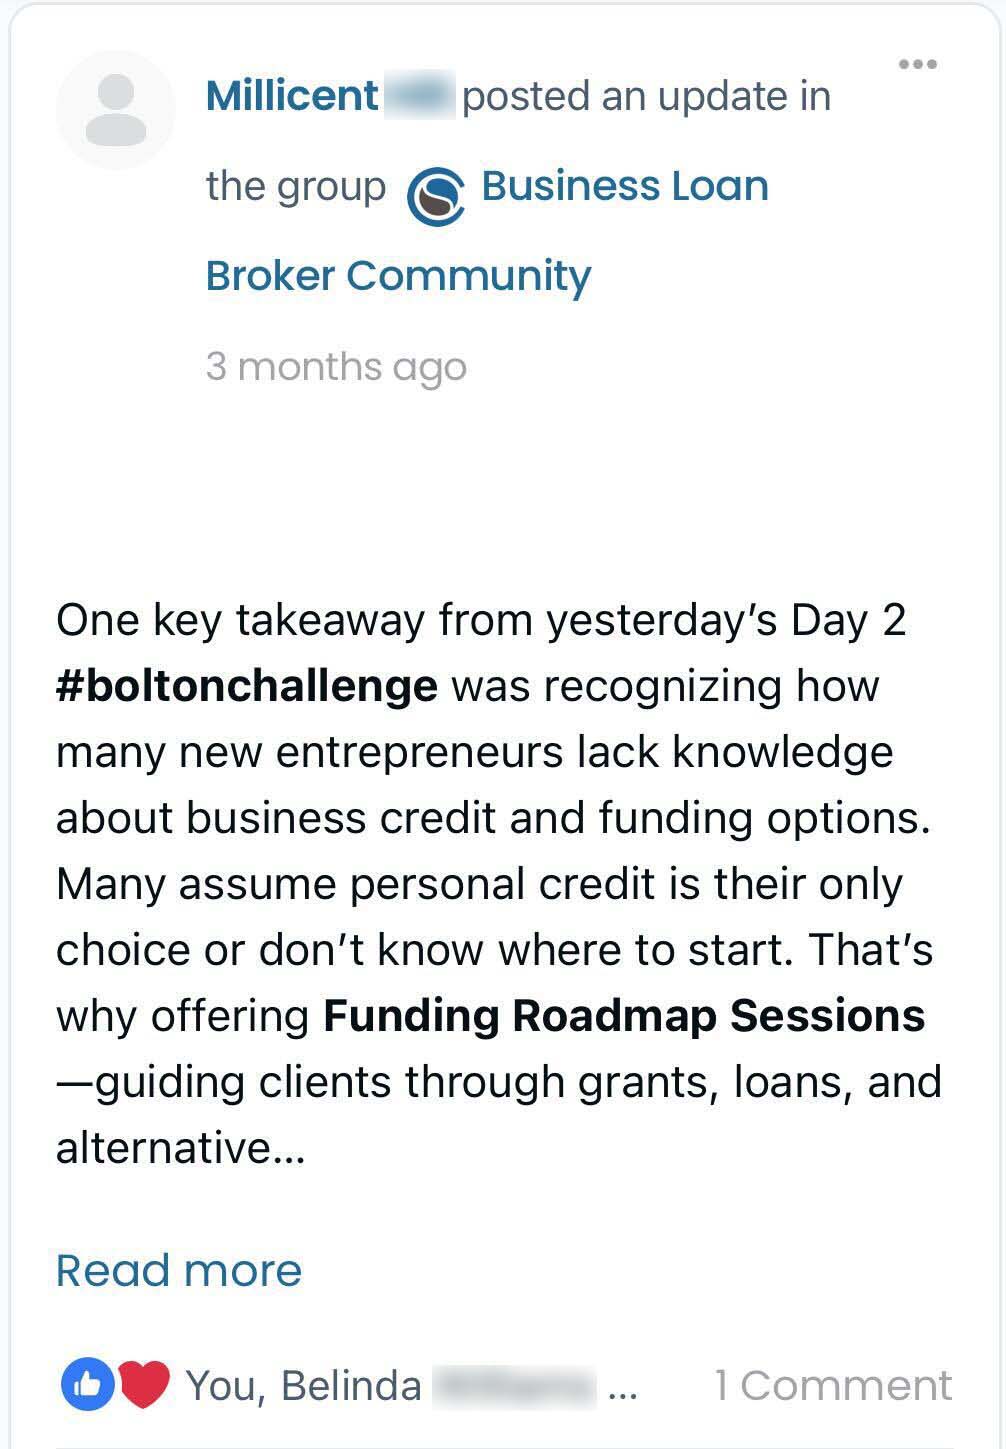
Task: Click the blue thumbs-up reaction icon
Action: point(88,1384)
